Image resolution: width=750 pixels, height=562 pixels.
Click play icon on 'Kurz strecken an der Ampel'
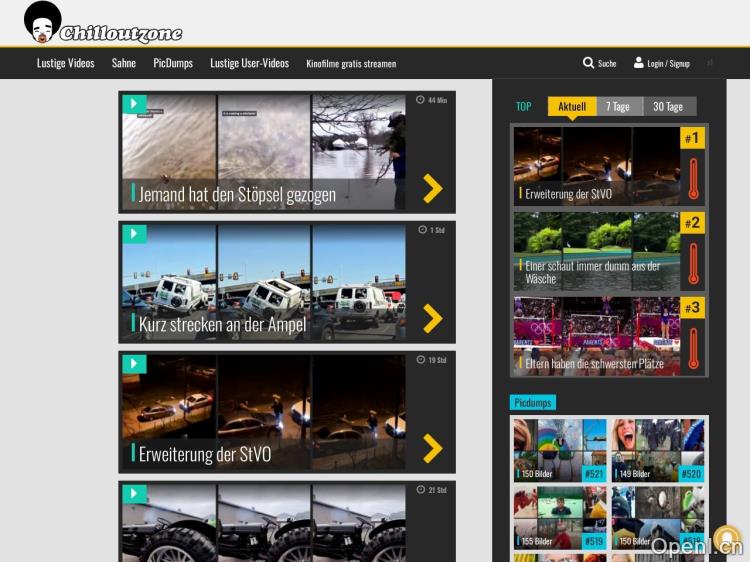click(134, 234)
